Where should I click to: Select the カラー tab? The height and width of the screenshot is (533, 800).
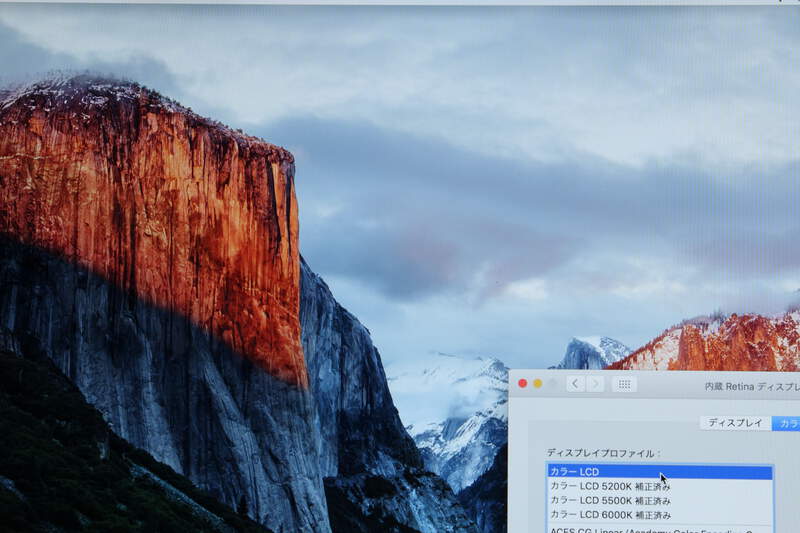tap(786, 423)
